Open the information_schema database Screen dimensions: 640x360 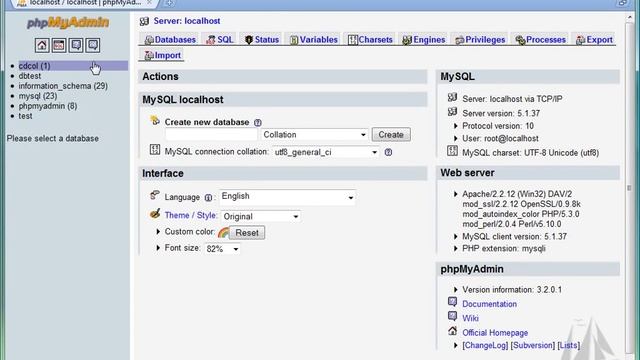point(63,86)
